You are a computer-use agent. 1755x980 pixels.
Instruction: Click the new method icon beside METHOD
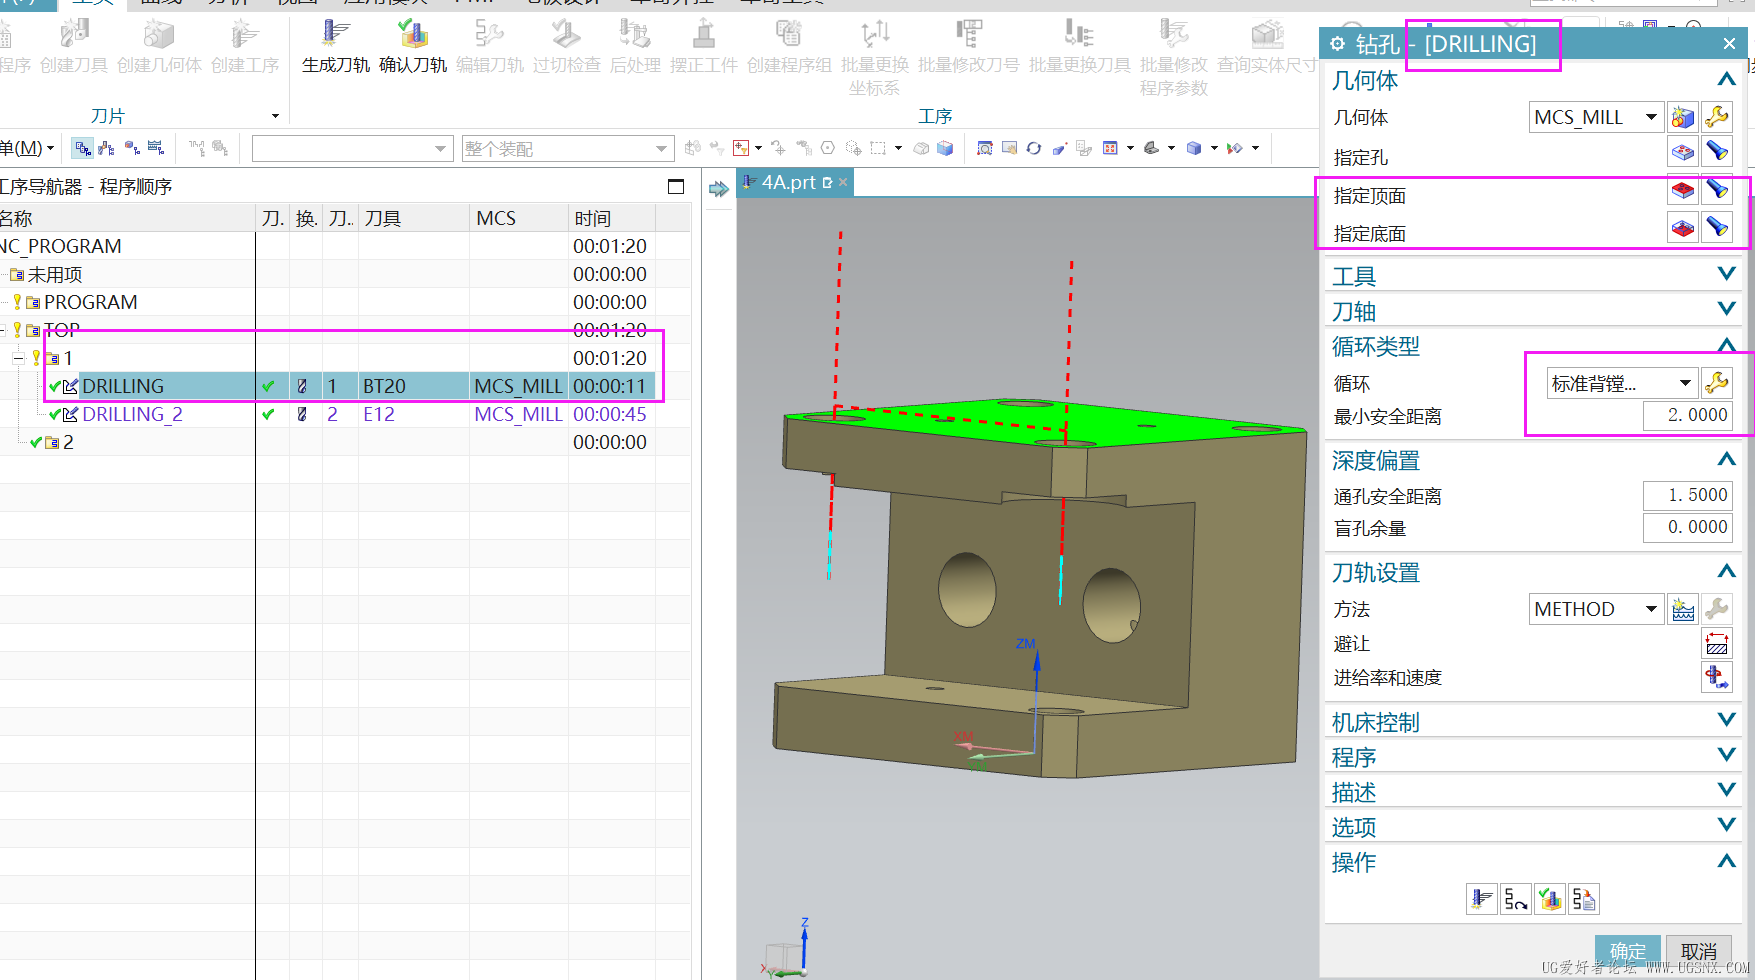click(x=1683, y=609)
